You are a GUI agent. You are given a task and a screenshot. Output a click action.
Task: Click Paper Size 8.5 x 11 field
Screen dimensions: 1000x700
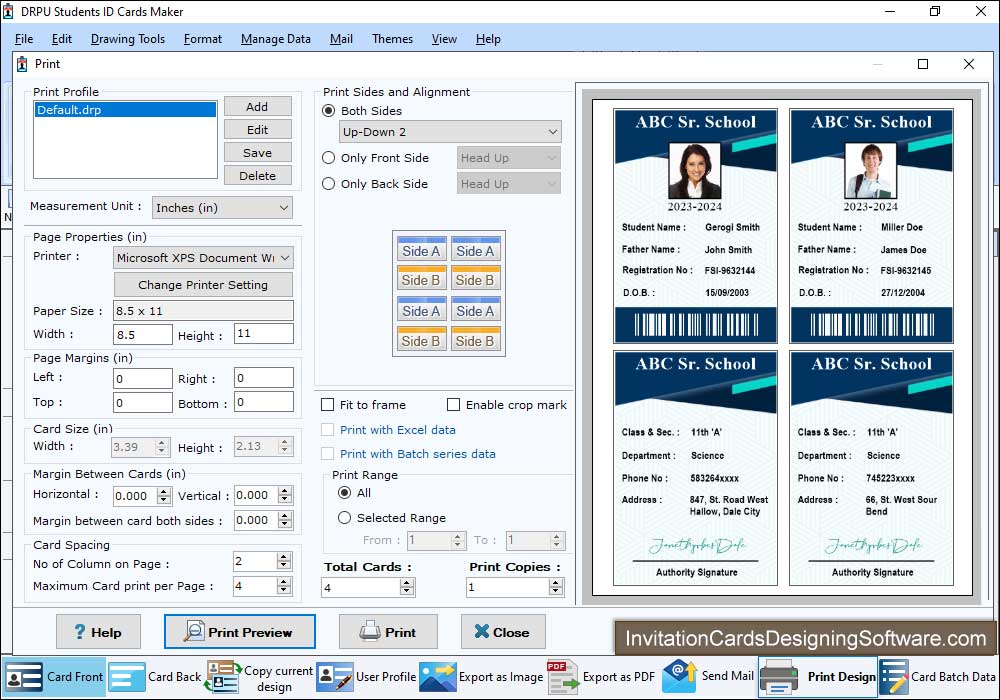coord(203,310)
